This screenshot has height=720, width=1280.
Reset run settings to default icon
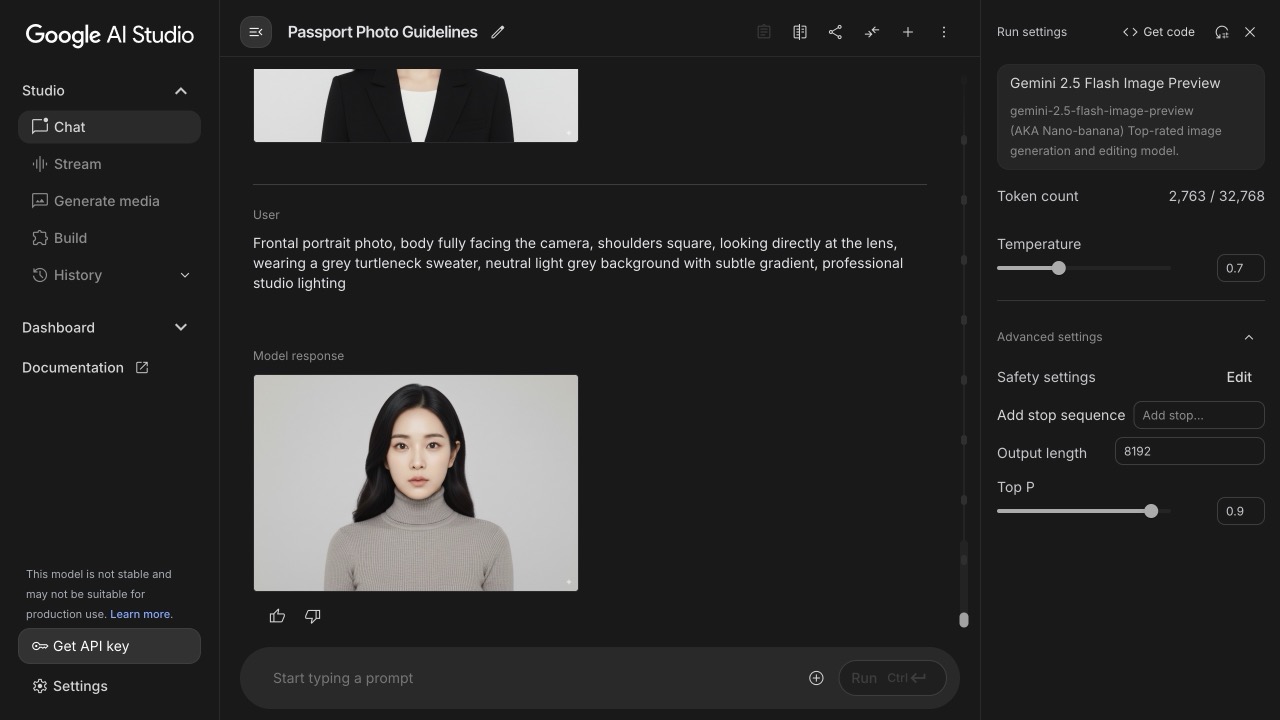coord(1222,32)
